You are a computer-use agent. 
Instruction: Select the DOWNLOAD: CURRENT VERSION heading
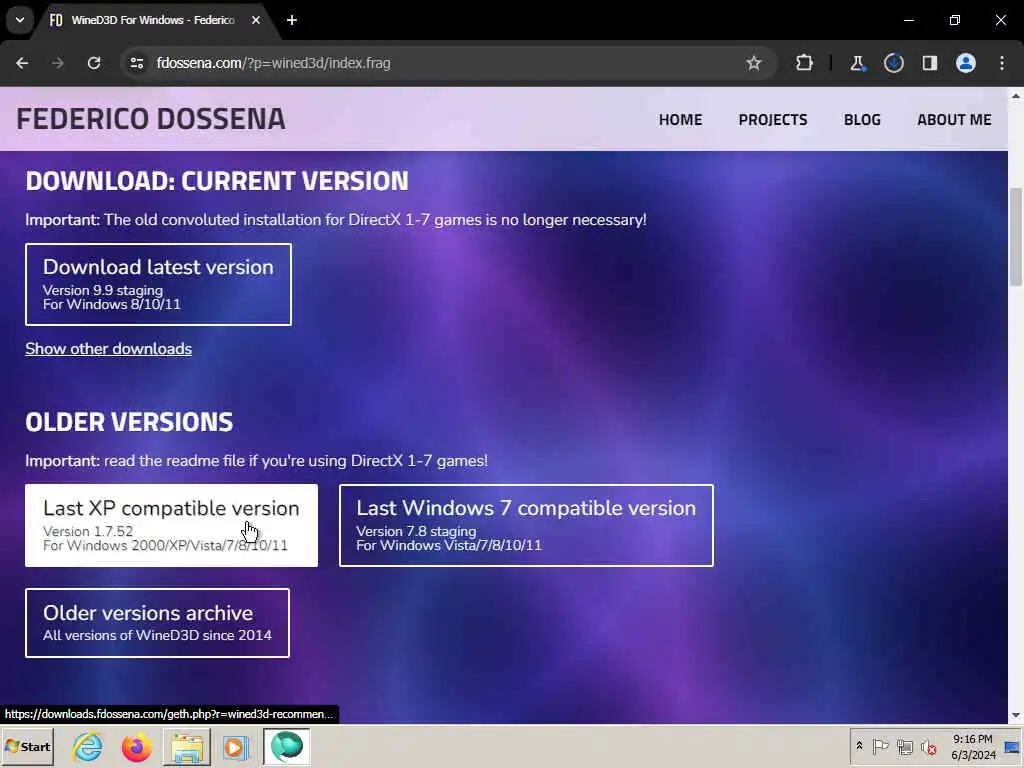point(217,181)
